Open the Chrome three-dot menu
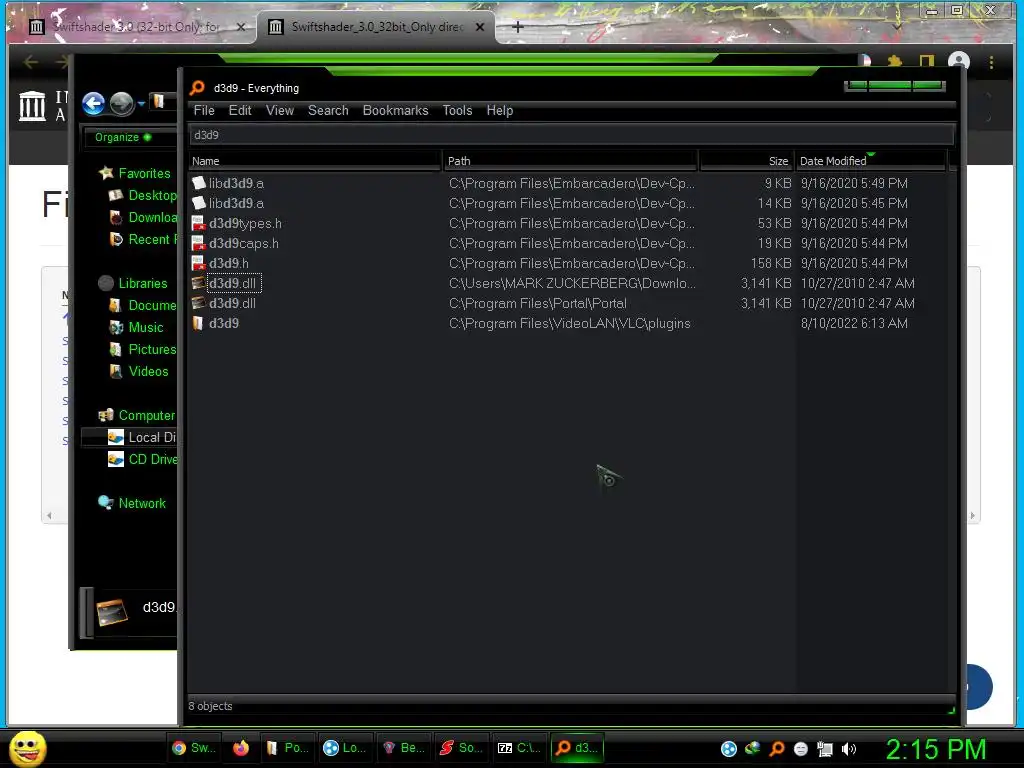 point(991,62)
